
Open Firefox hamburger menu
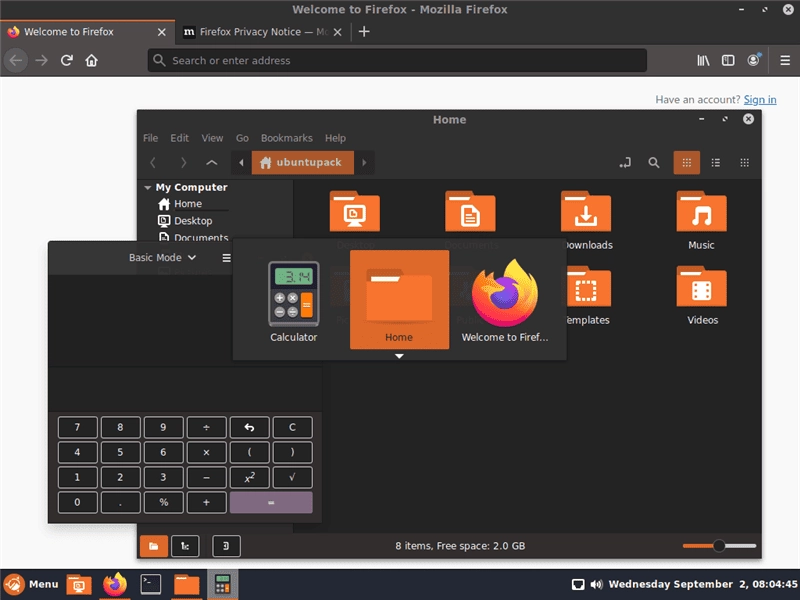tap(785, 60)
